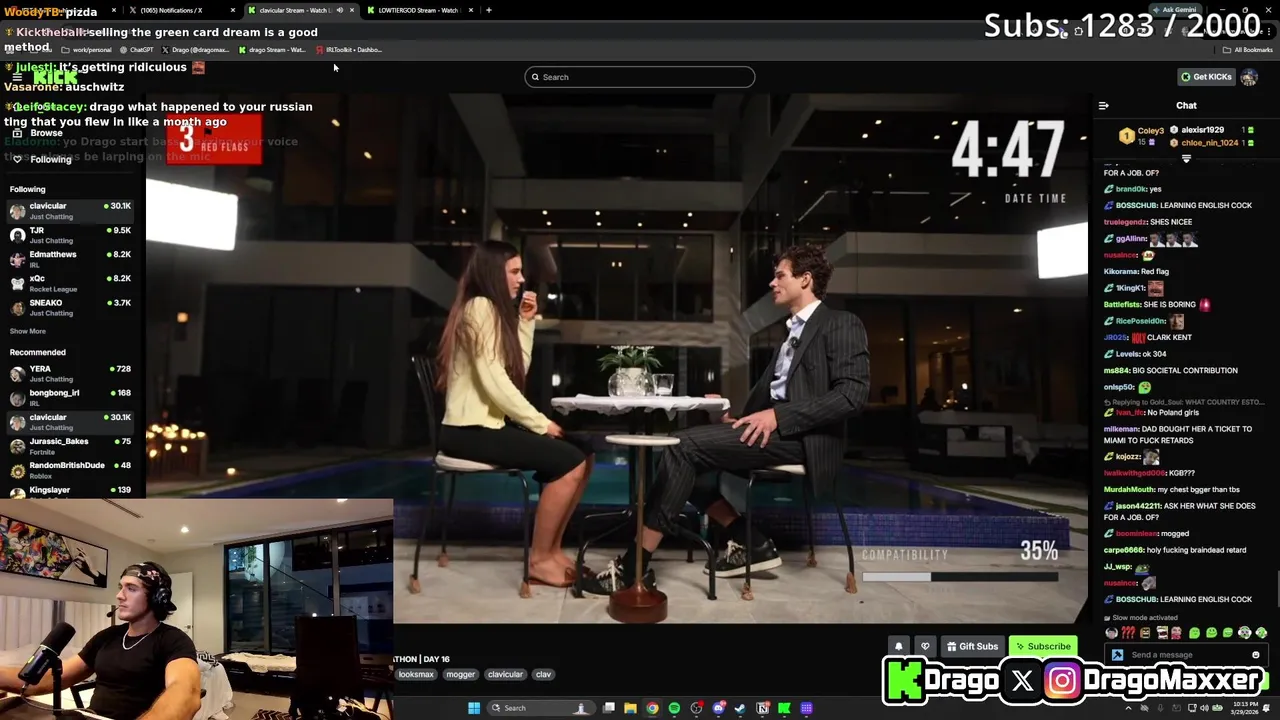Open File Explorer from taskbar
Viewport: 1280px width, 720px height.
click(x=630, y=708)
